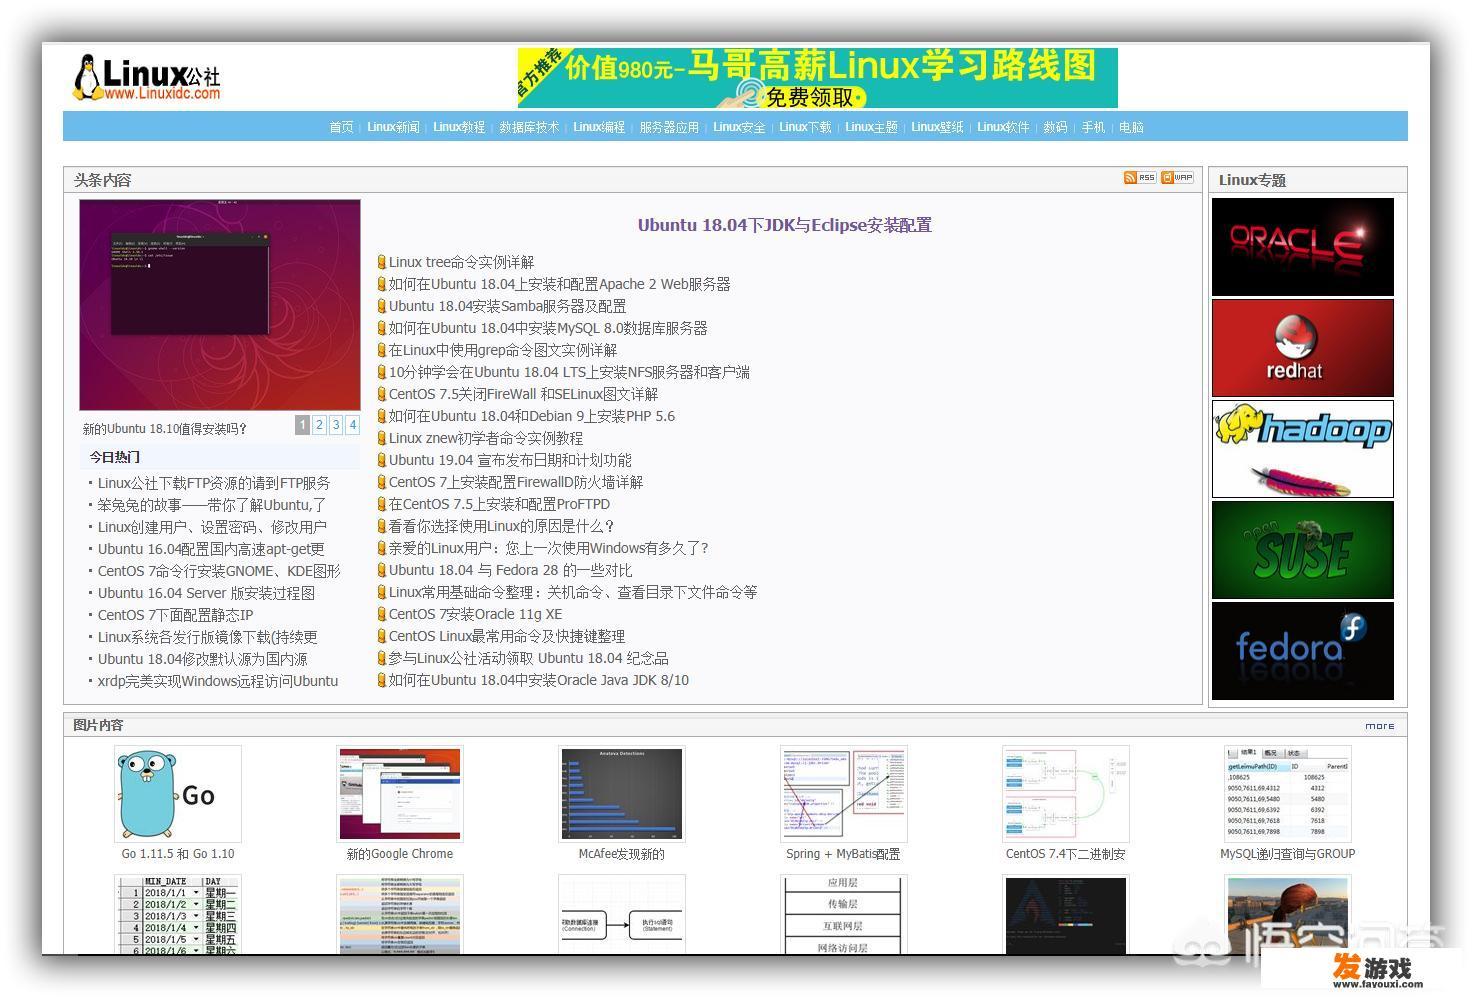Open the WAP version icon

tap(1177, 178)
